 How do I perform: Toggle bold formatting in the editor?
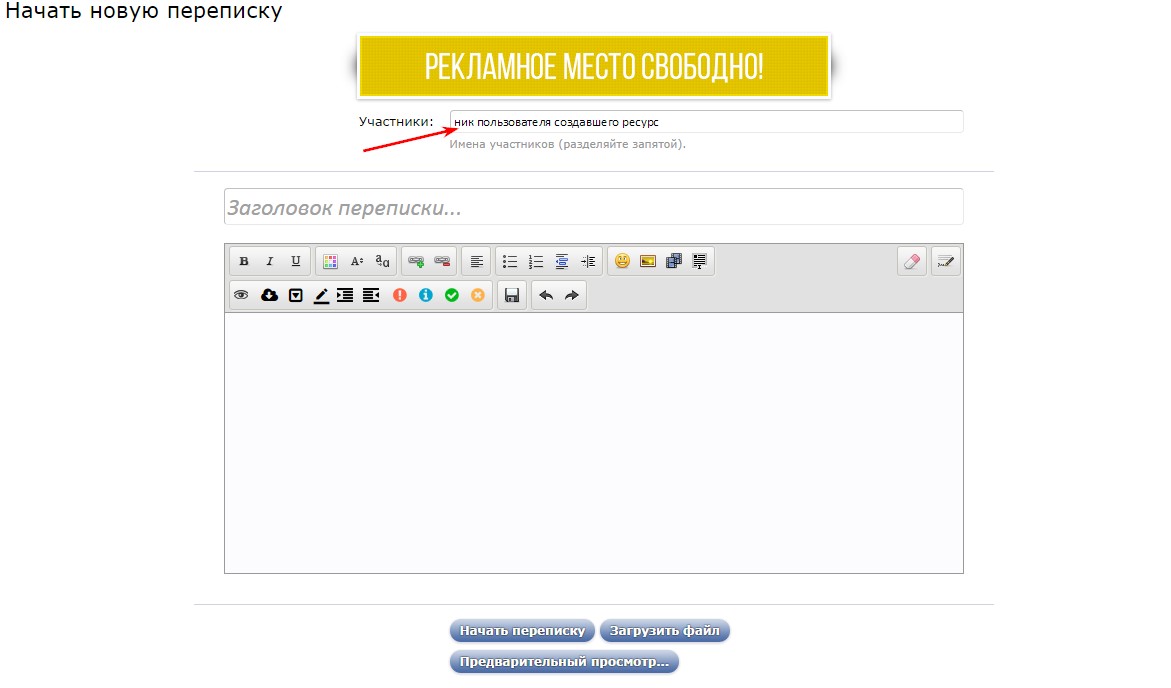point(244,262)
